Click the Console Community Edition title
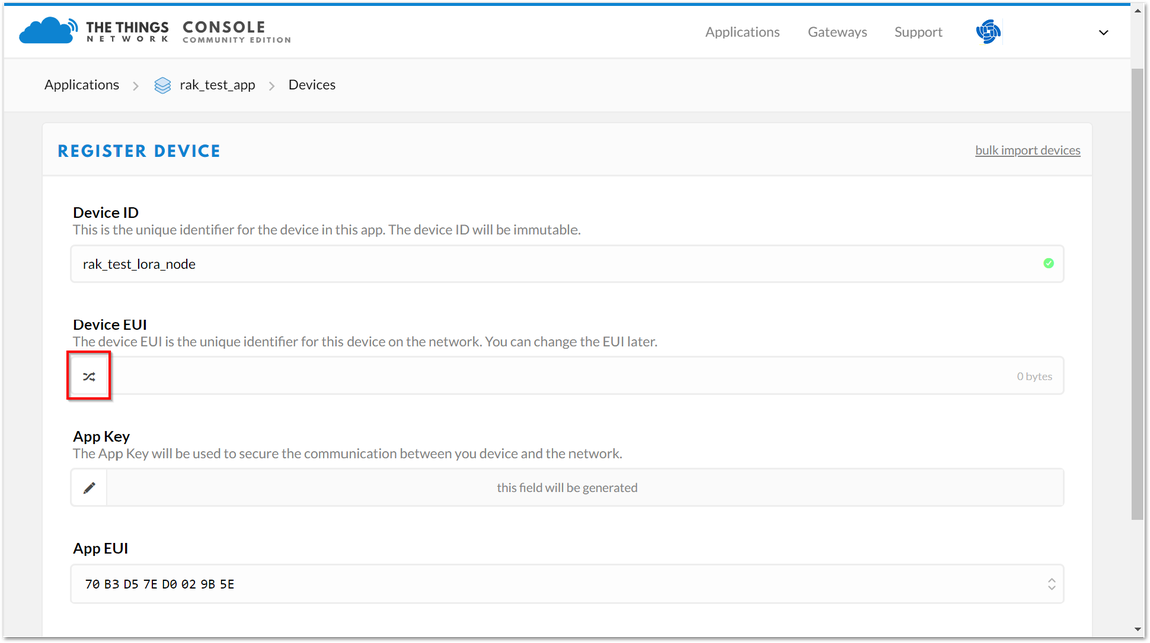The image size is (1150, 643). coord(237,32)
